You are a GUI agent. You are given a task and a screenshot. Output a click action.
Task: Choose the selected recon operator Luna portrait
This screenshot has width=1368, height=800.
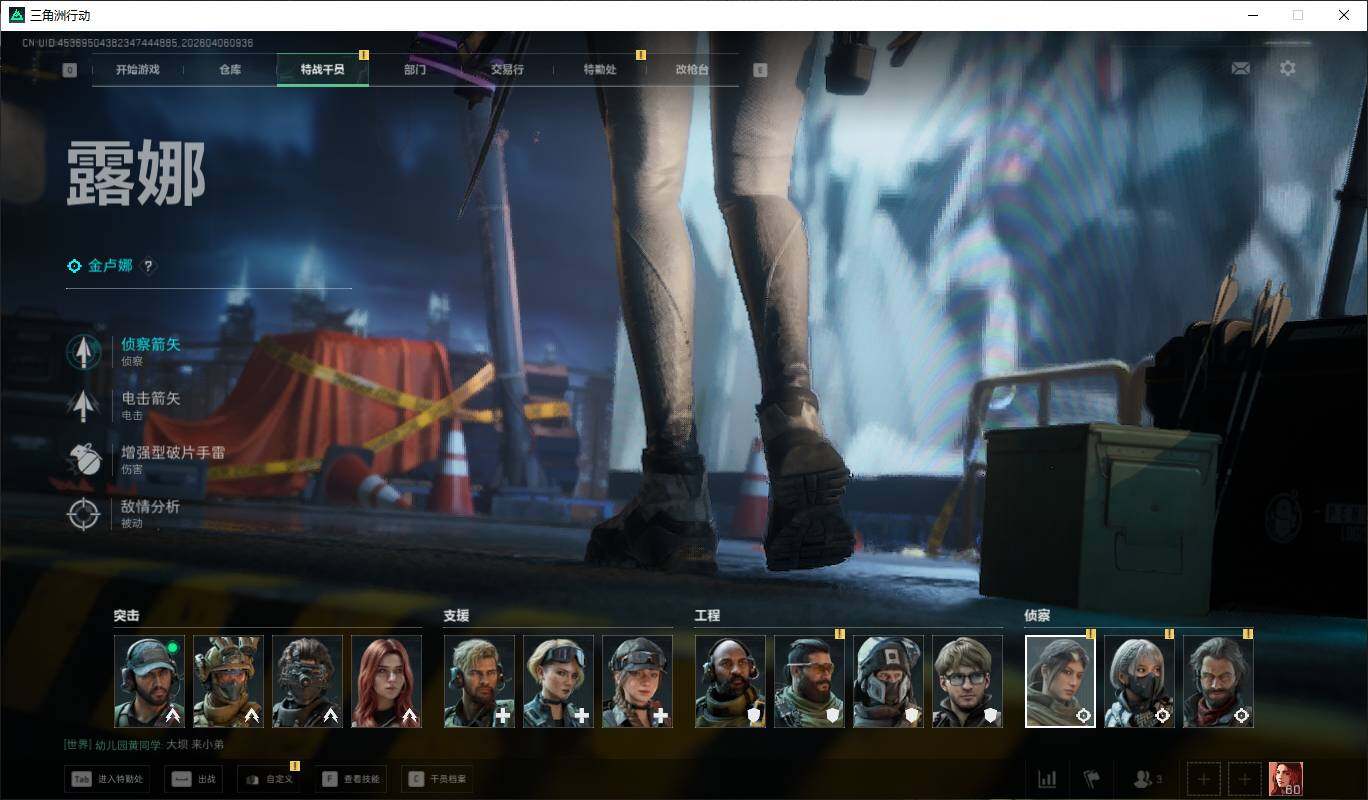click(1060, 681)
